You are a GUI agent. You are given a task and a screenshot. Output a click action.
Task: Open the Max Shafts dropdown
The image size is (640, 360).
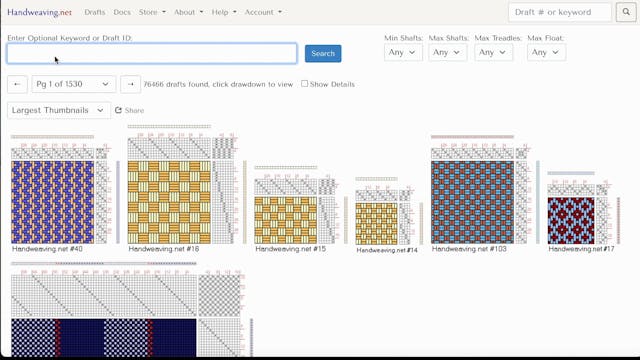[447, 53]
